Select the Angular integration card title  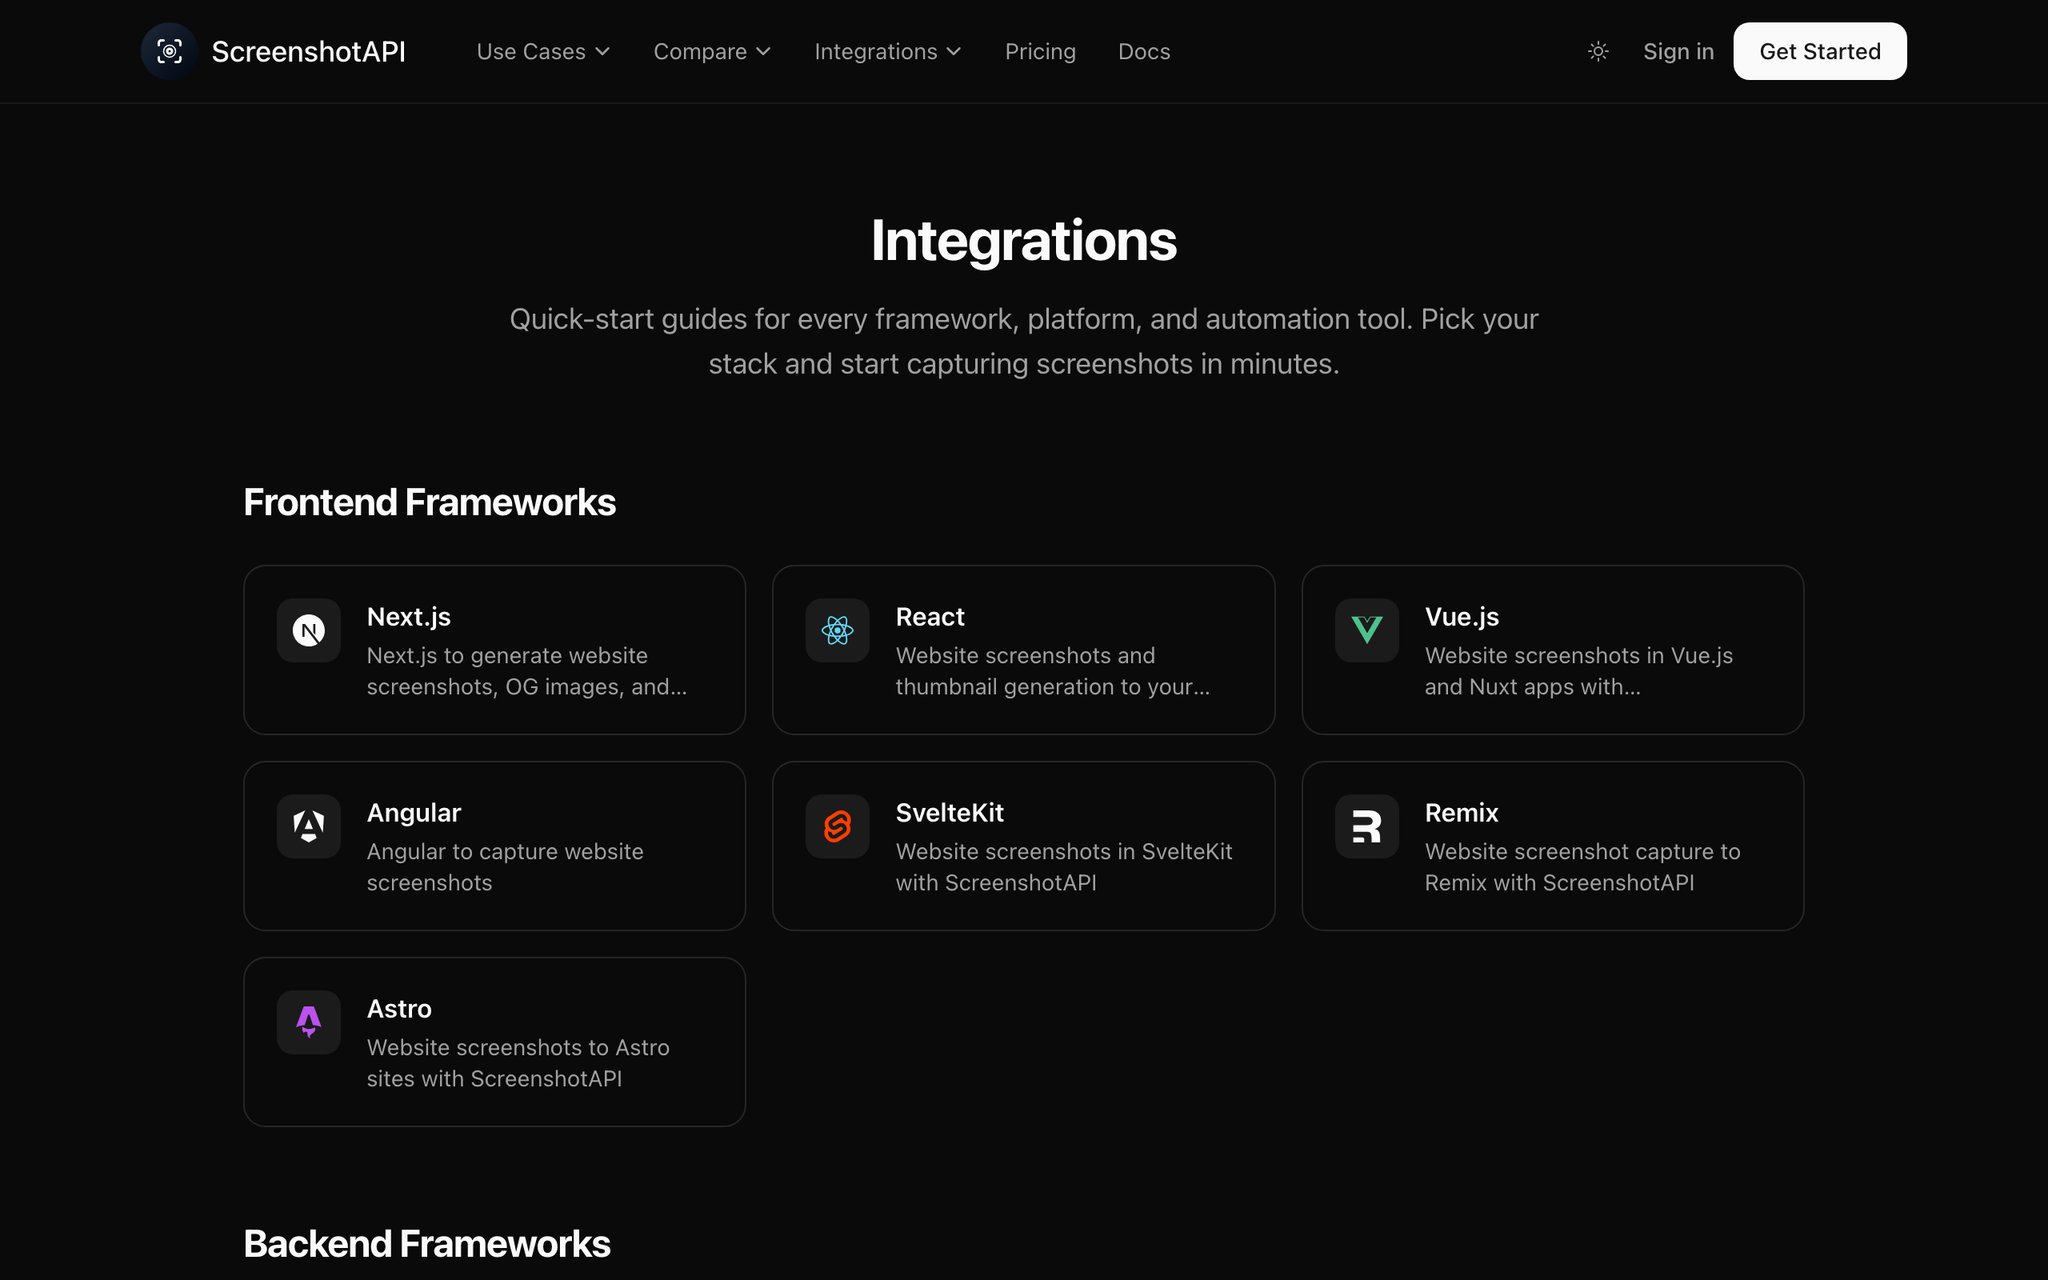click(x=414, y=813)
